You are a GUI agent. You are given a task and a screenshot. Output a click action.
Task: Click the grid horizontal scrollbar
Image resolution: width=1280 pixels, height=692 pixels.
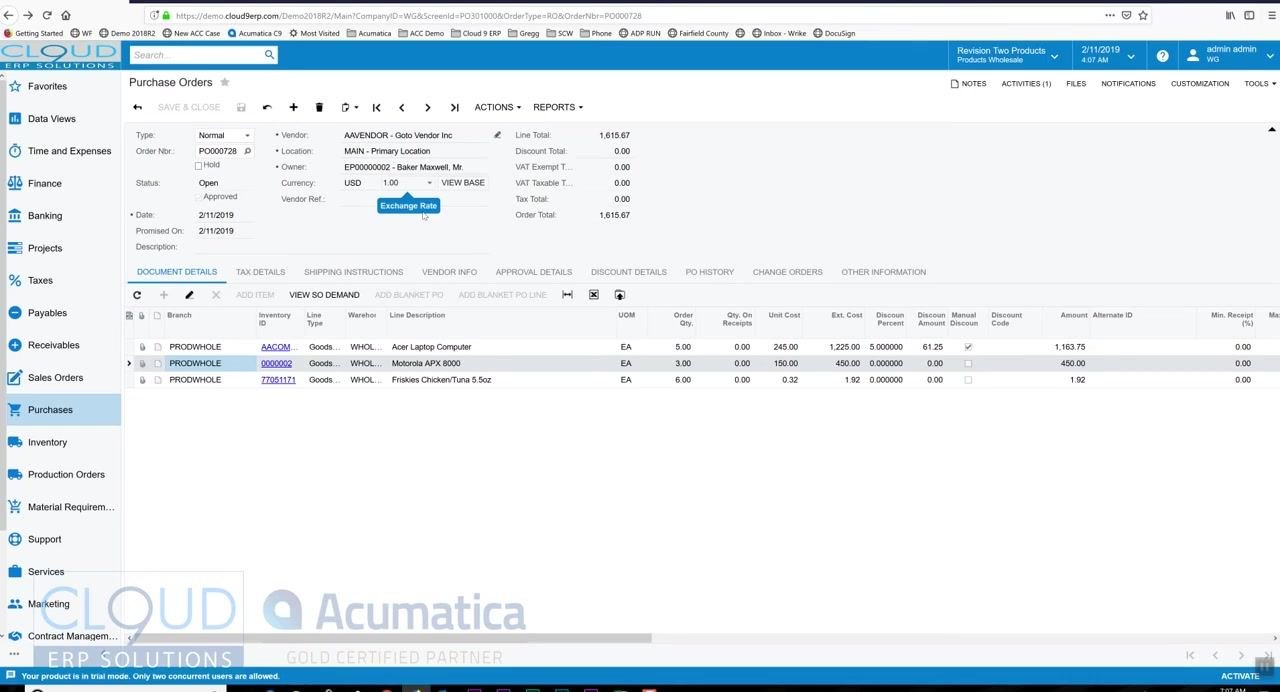(390, 637)
